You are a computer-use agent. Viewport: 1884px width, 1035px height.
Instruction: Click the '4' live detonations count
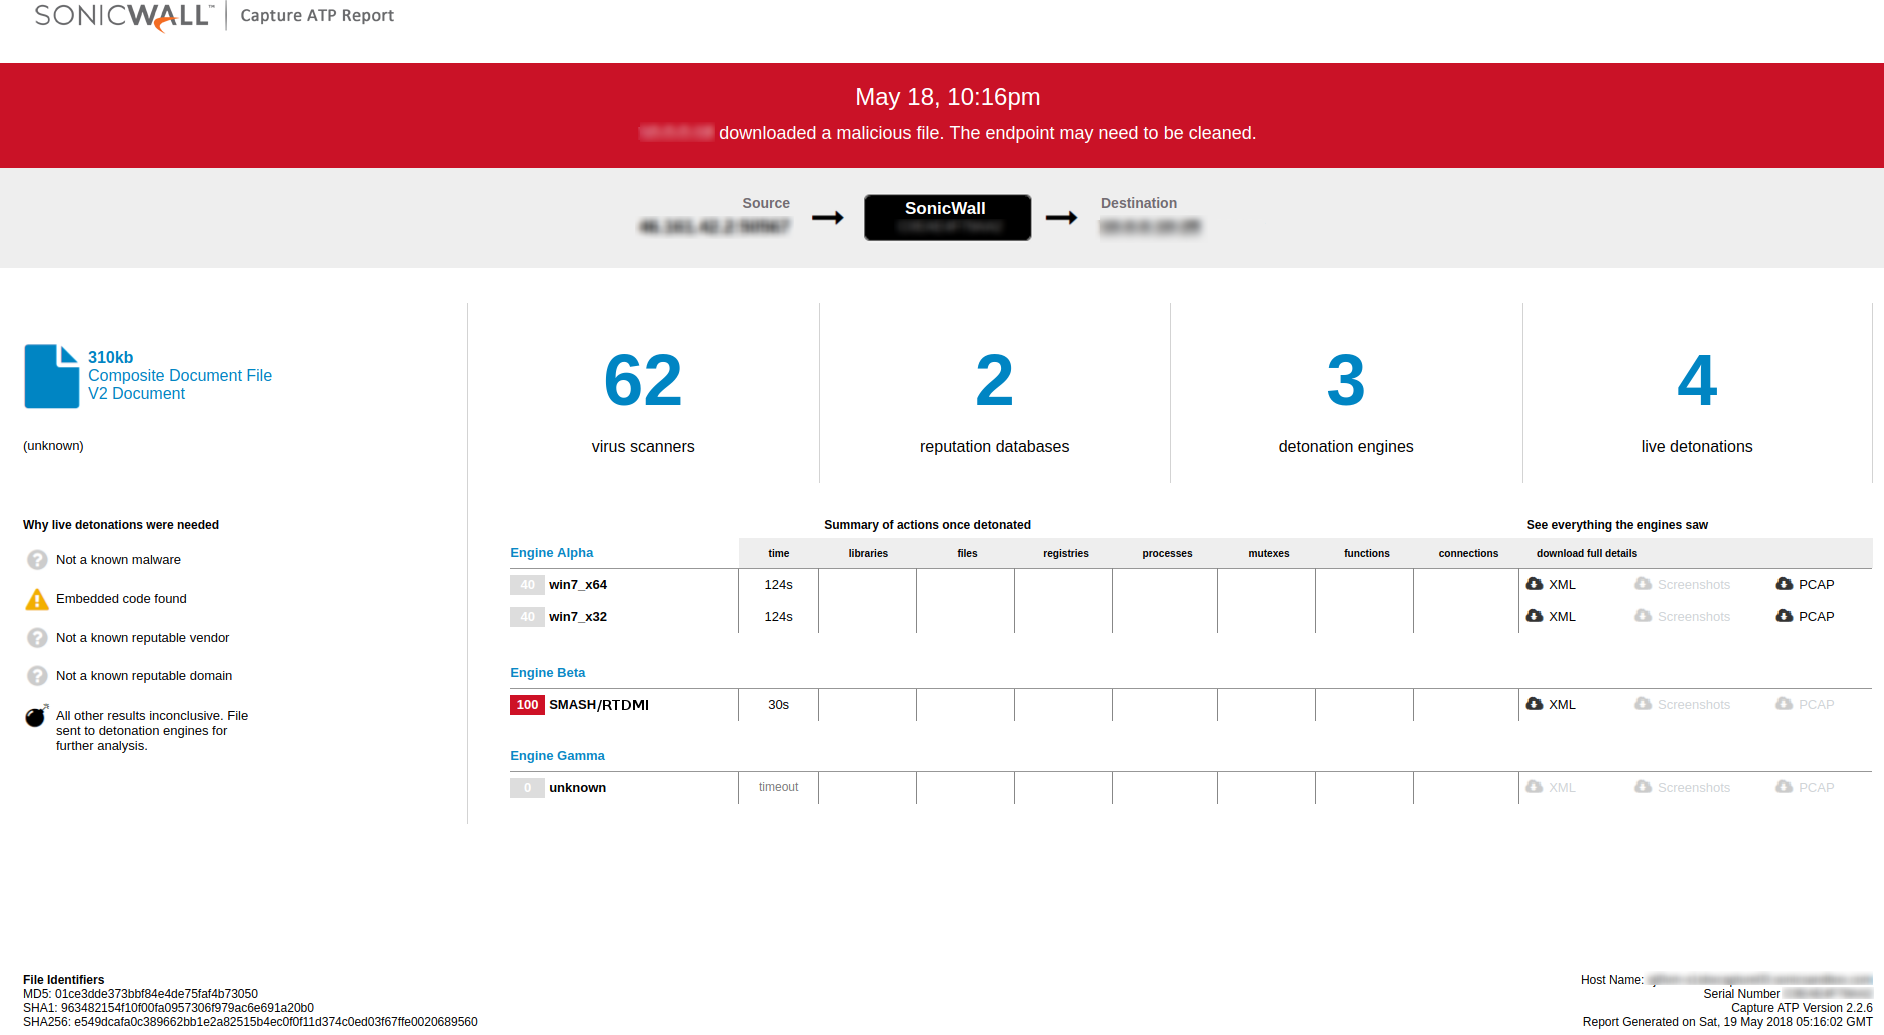1697,381
